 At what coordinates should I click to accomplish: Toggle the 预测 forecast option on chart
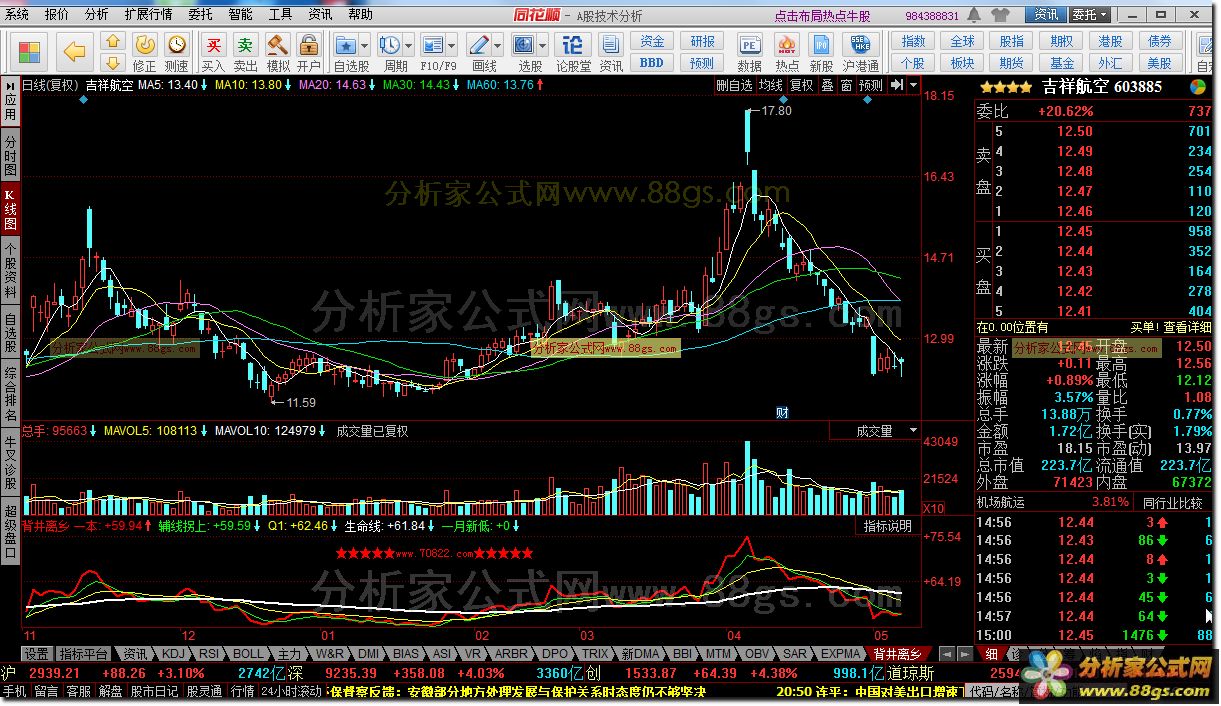coord(871,85)
